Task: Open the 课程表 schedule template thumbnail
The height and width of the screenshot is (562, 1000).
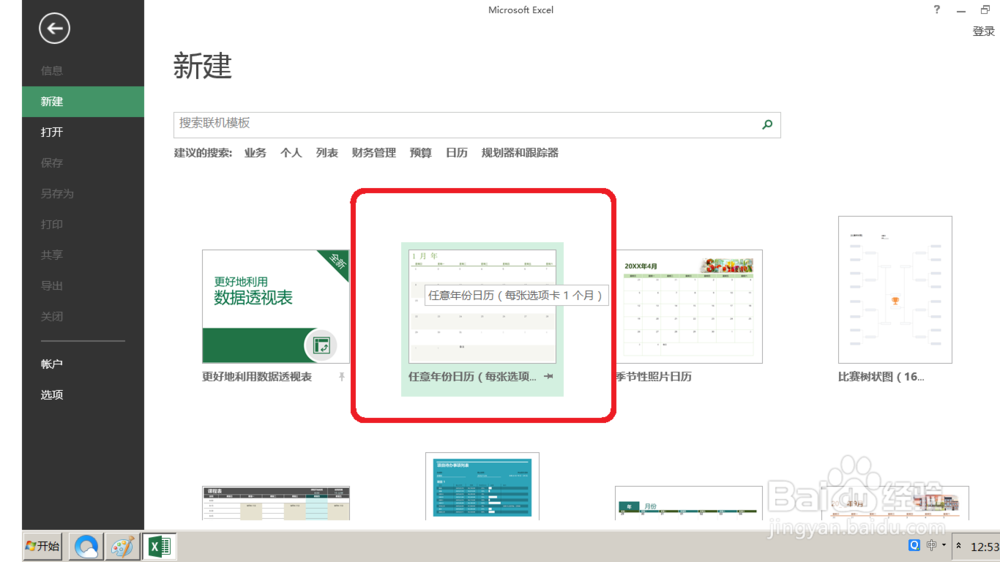Action: point(276,503)
